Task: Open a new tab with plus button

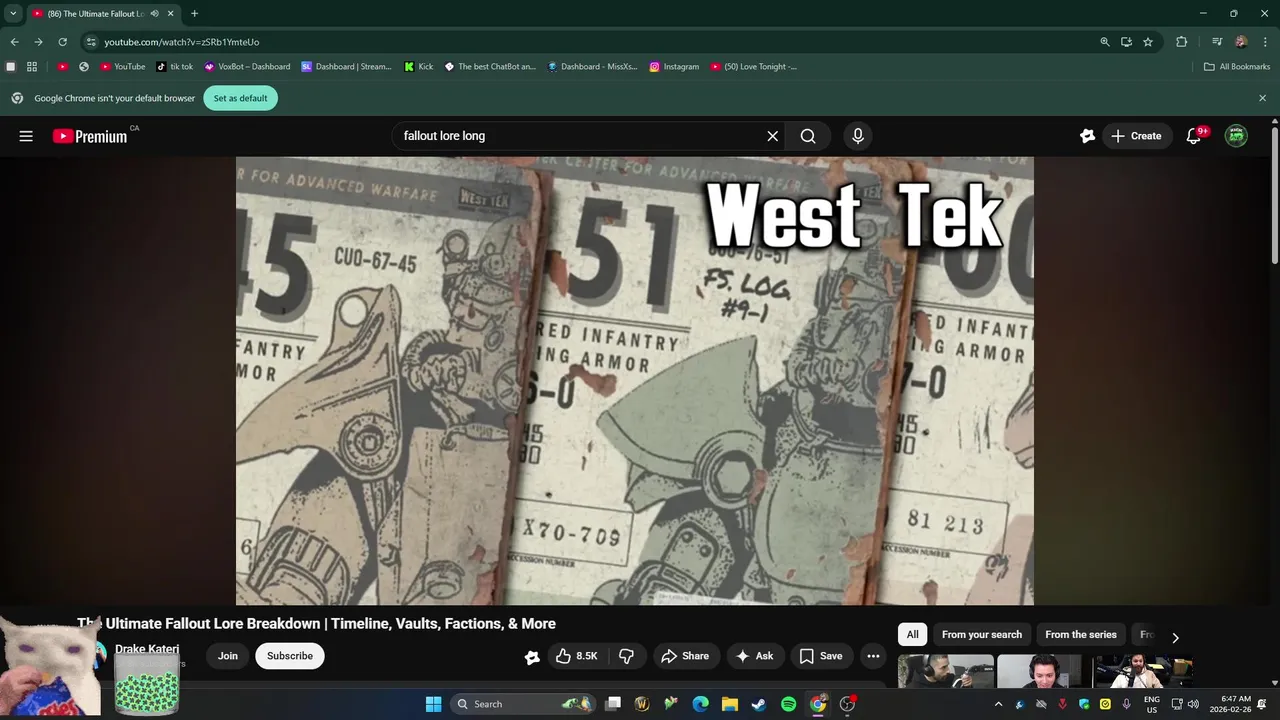Action: click(194, 14)
